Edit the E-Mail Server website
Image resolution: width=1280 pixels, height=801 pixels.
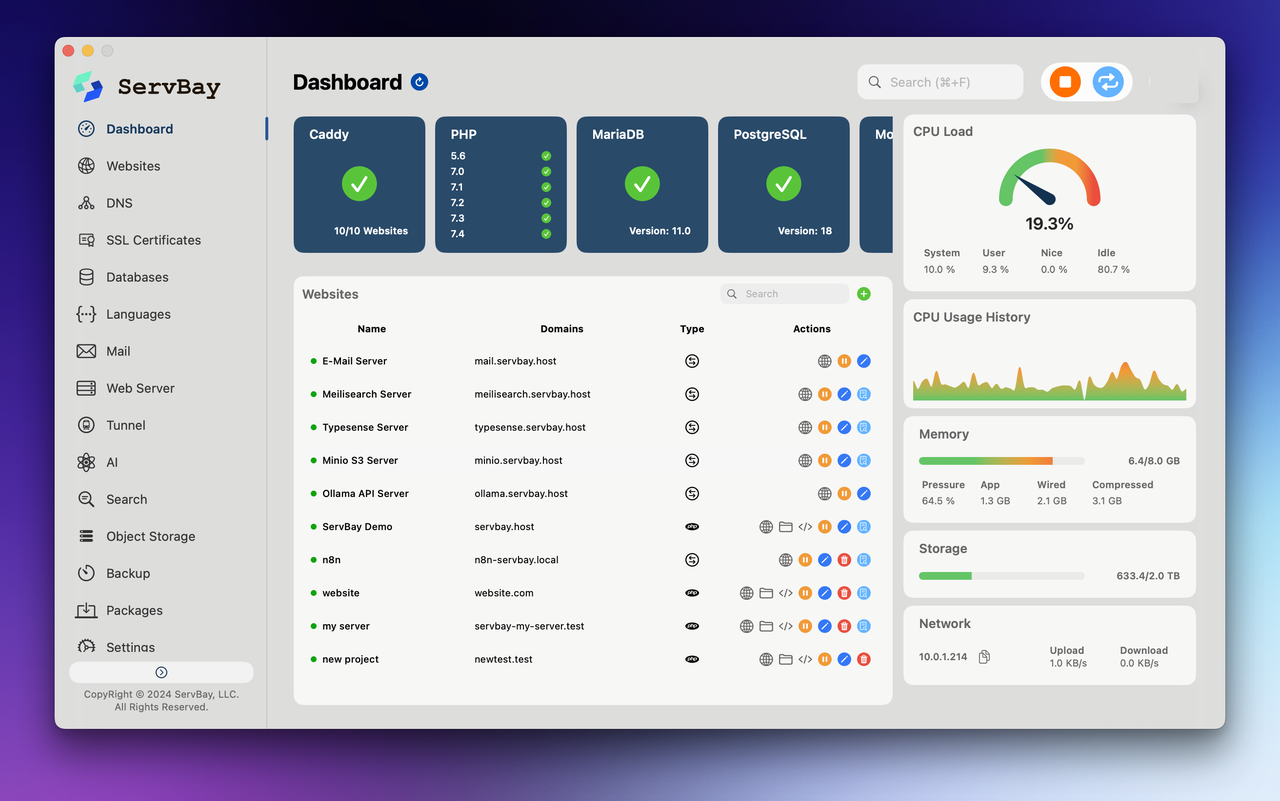(864, 361)
